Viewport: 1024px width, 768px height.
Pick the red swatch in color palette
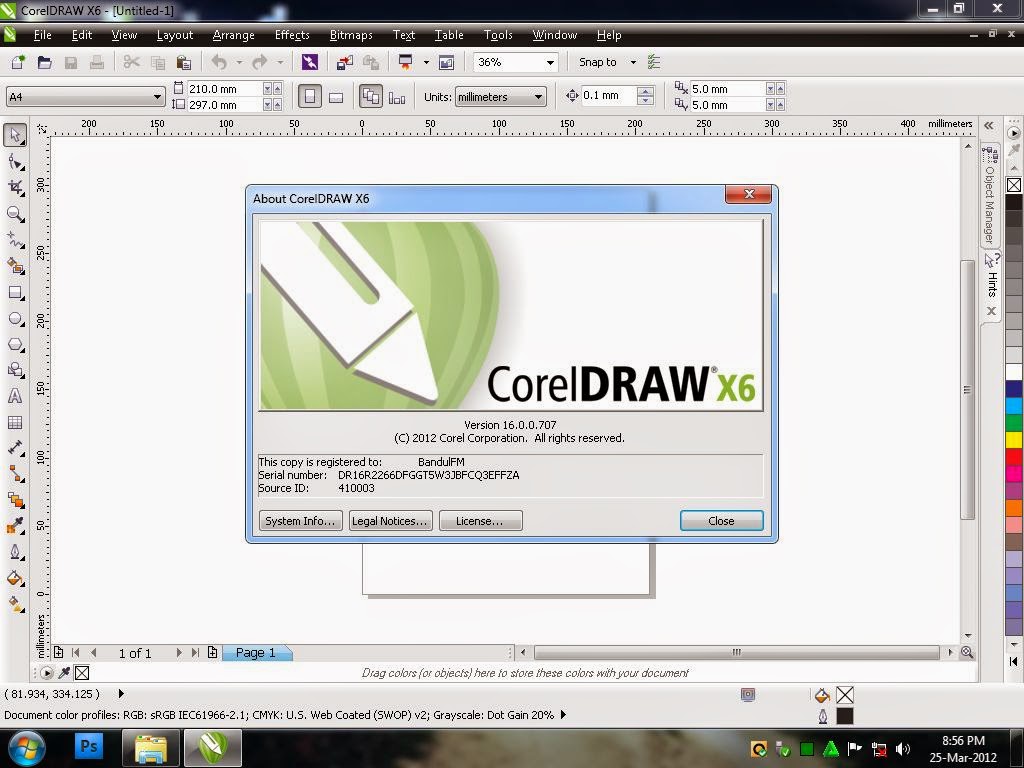[1014, 456]
